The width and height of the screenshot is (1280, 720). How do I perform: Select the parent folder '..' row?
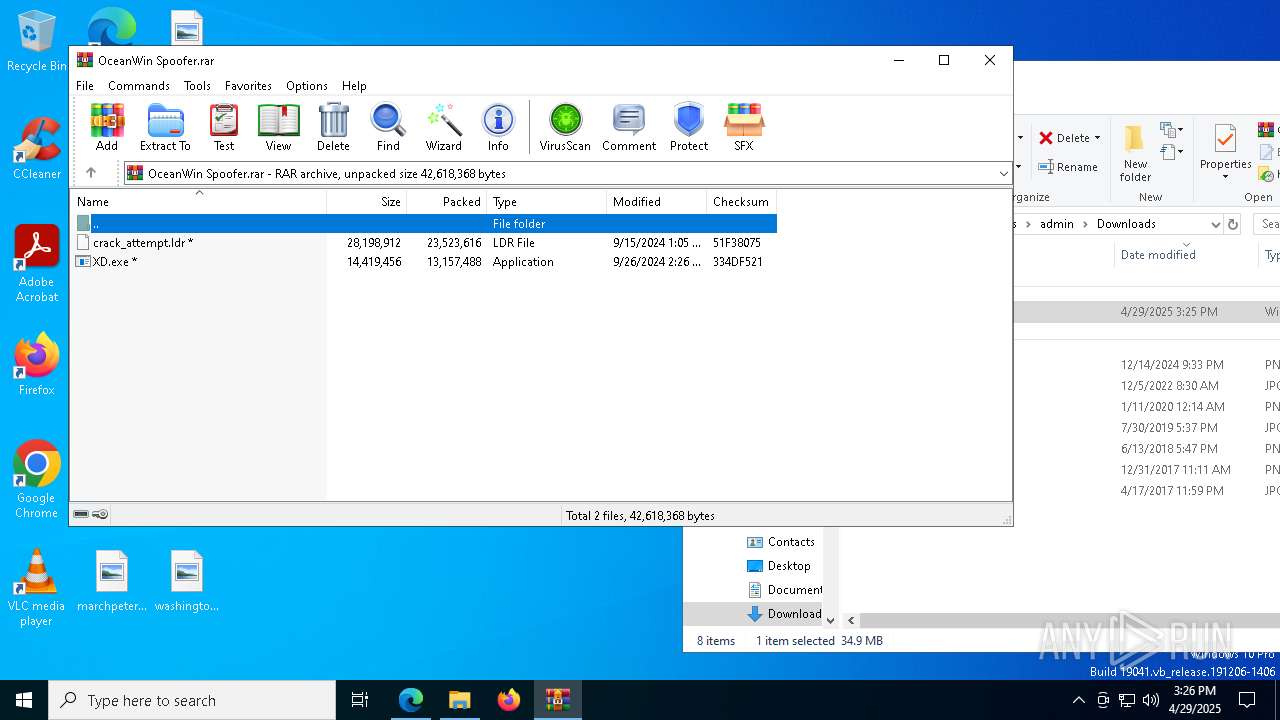[423, 224]
